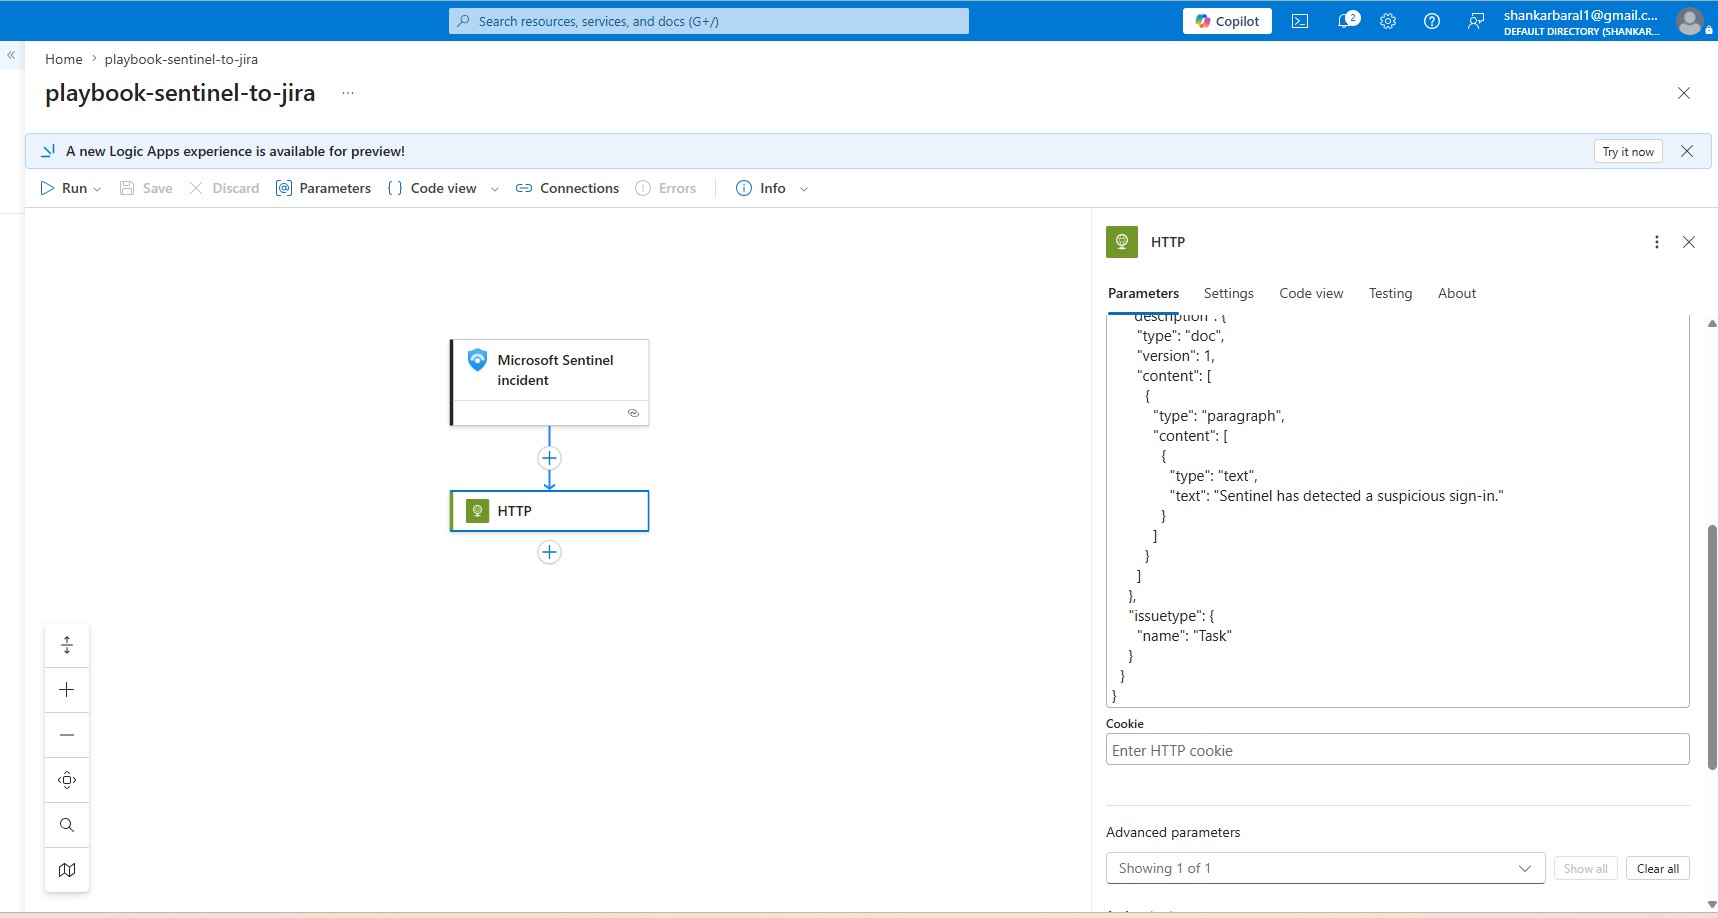Click Try it now in preview banner

pyautogui.click(x=1628, y=152)
